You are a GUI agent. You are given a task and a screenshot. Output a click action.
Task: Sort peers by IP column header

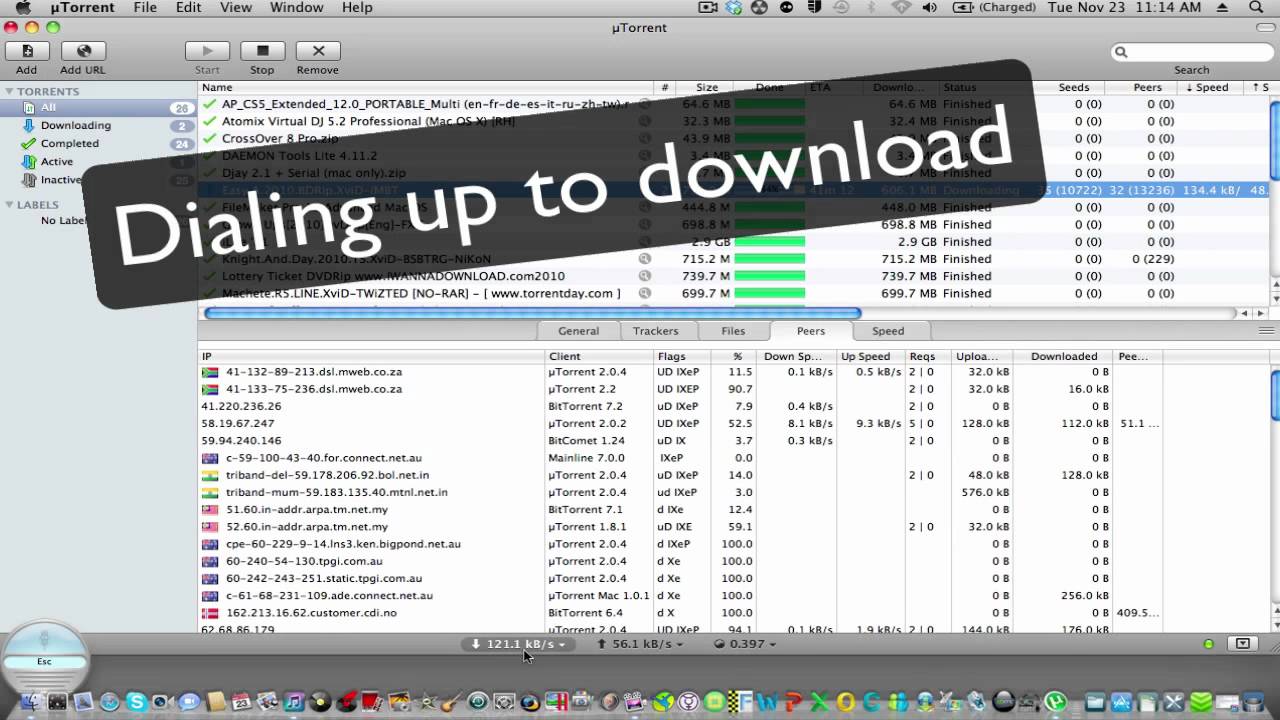371,357
